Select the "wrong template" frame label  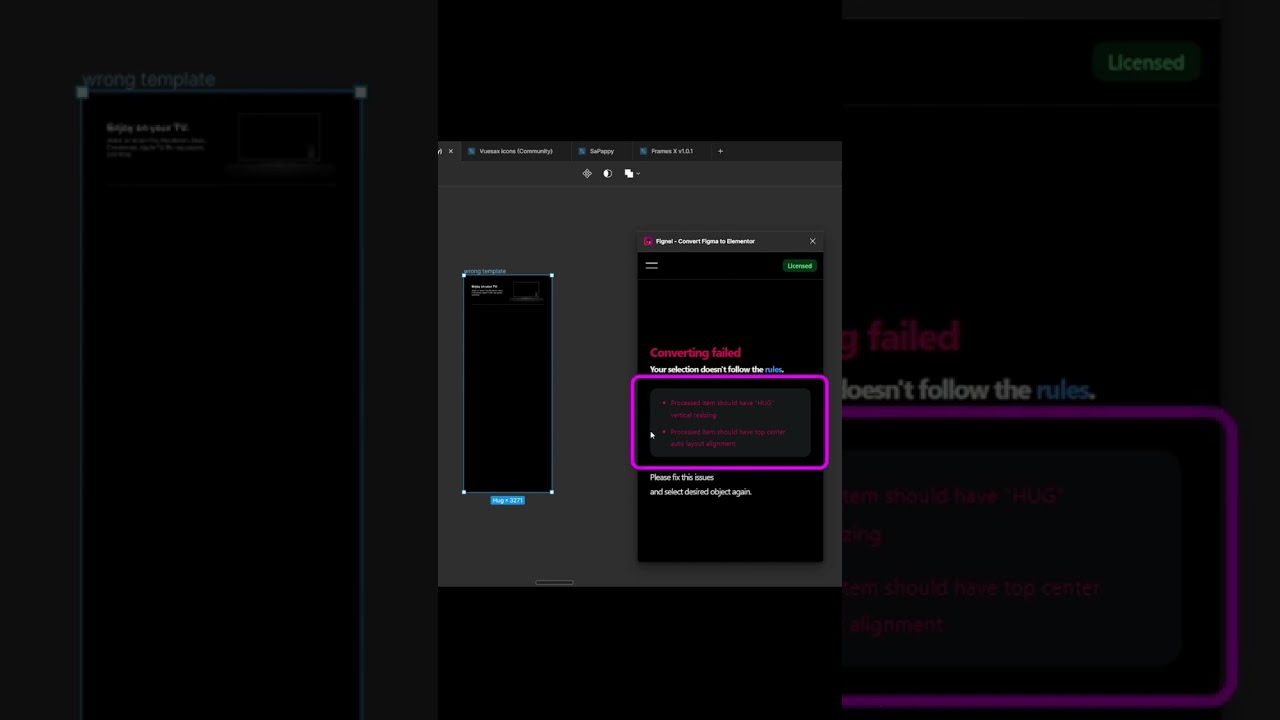(485, 271)
